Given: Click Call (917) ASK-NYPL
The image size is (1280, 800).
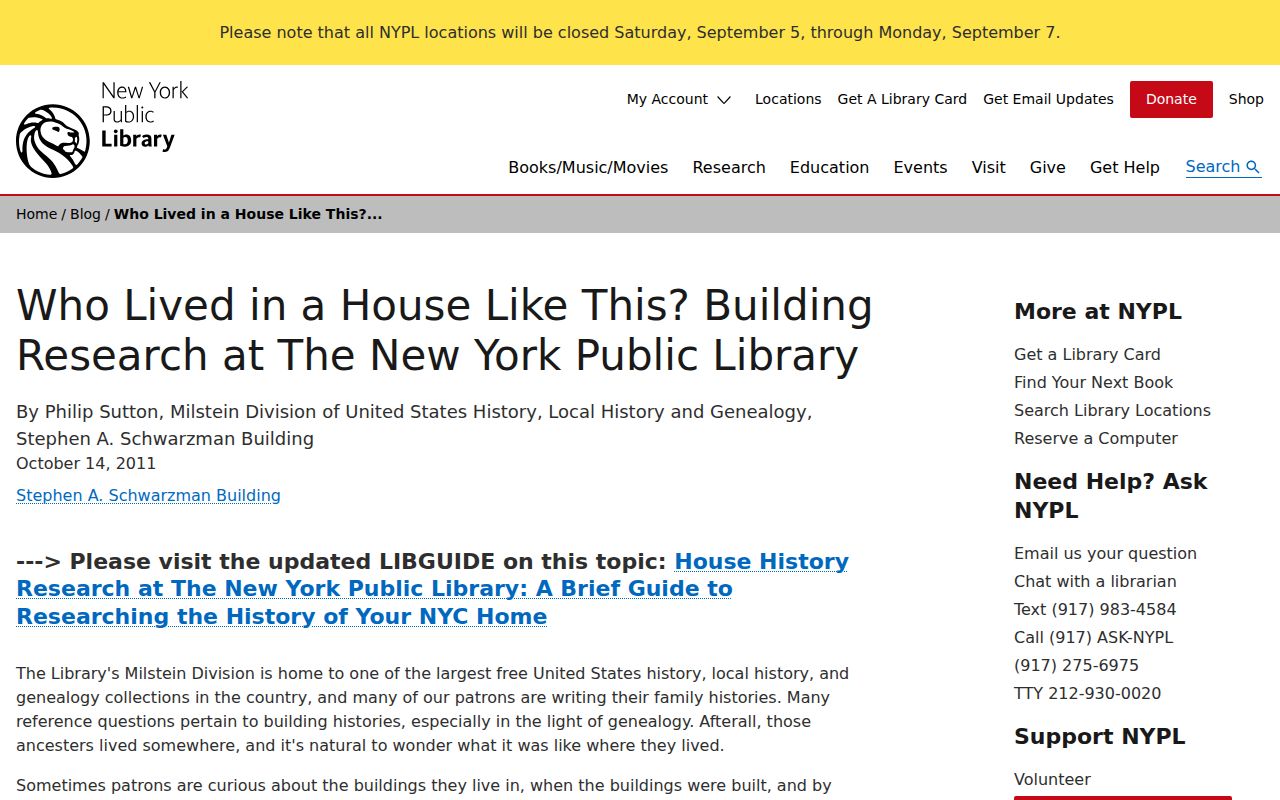Looking at the screenshot, I should pos(1094,637).
